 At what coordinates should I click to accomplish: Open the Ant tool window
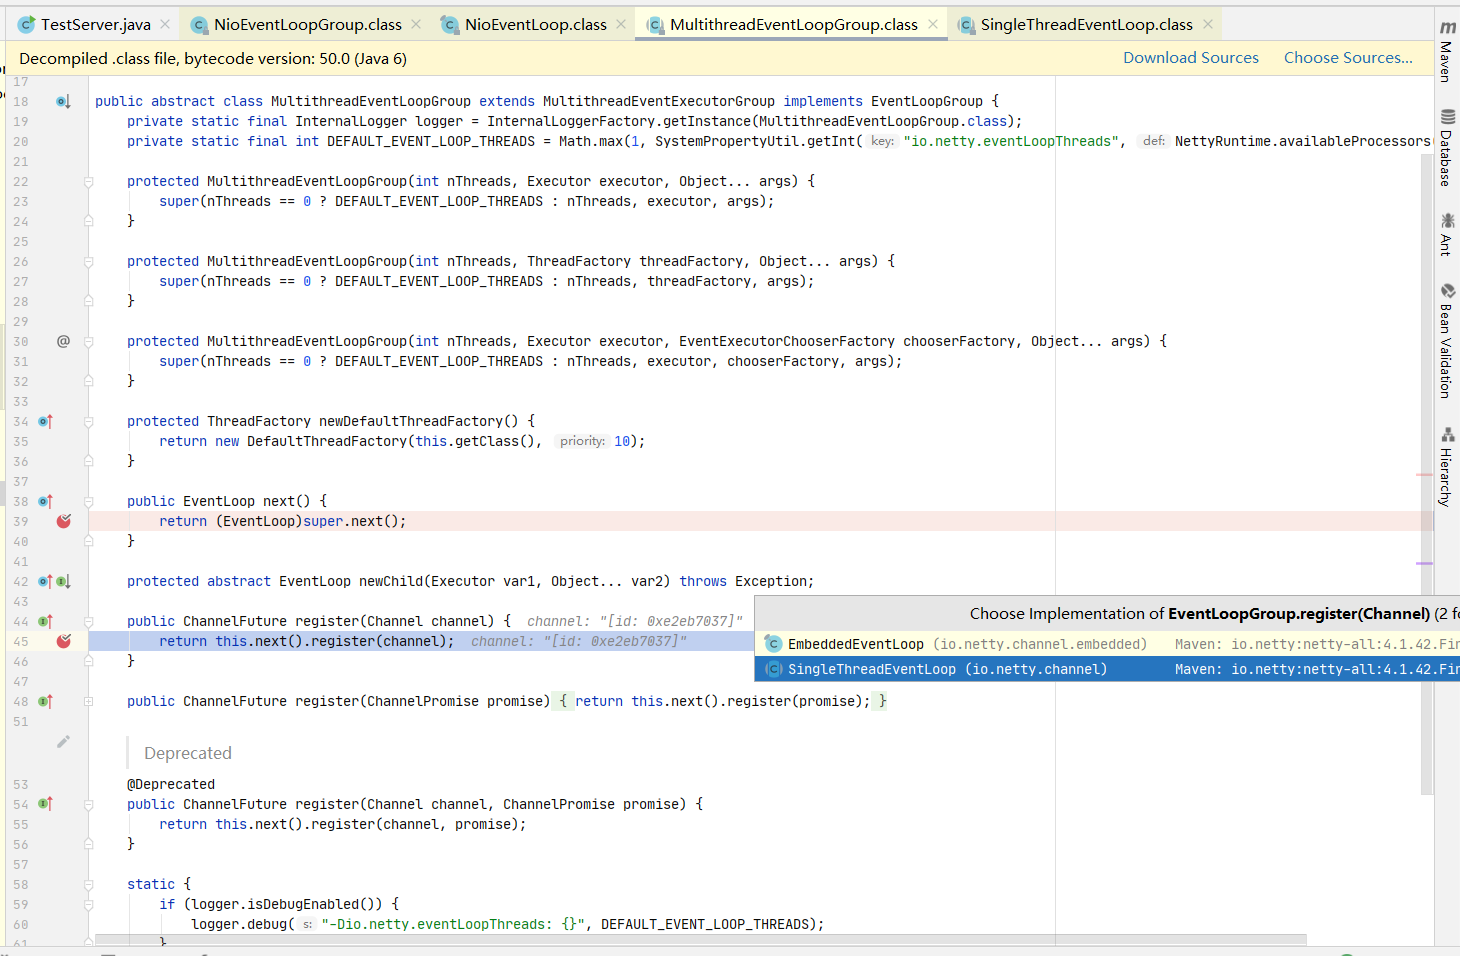(x=1447, y=234)
